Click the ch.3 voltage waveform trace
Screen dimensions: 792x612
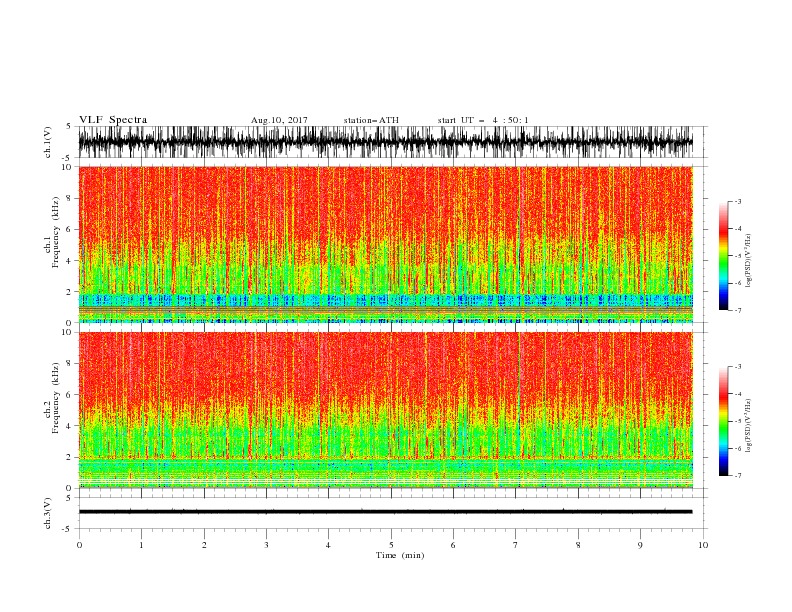click(x=385, y=512)
